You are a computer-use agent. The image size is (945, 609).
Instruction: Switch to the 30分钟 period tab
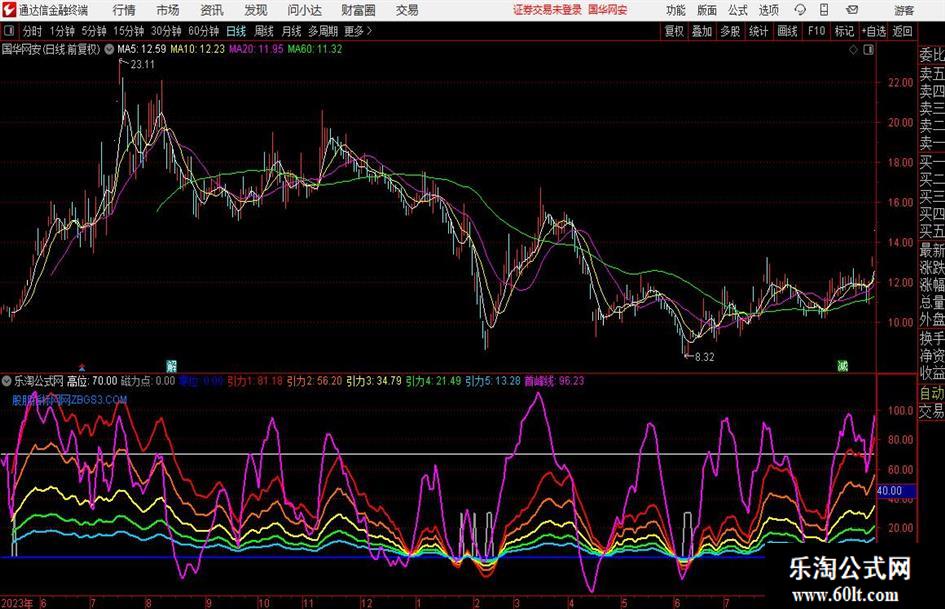[x=166, y=31]
